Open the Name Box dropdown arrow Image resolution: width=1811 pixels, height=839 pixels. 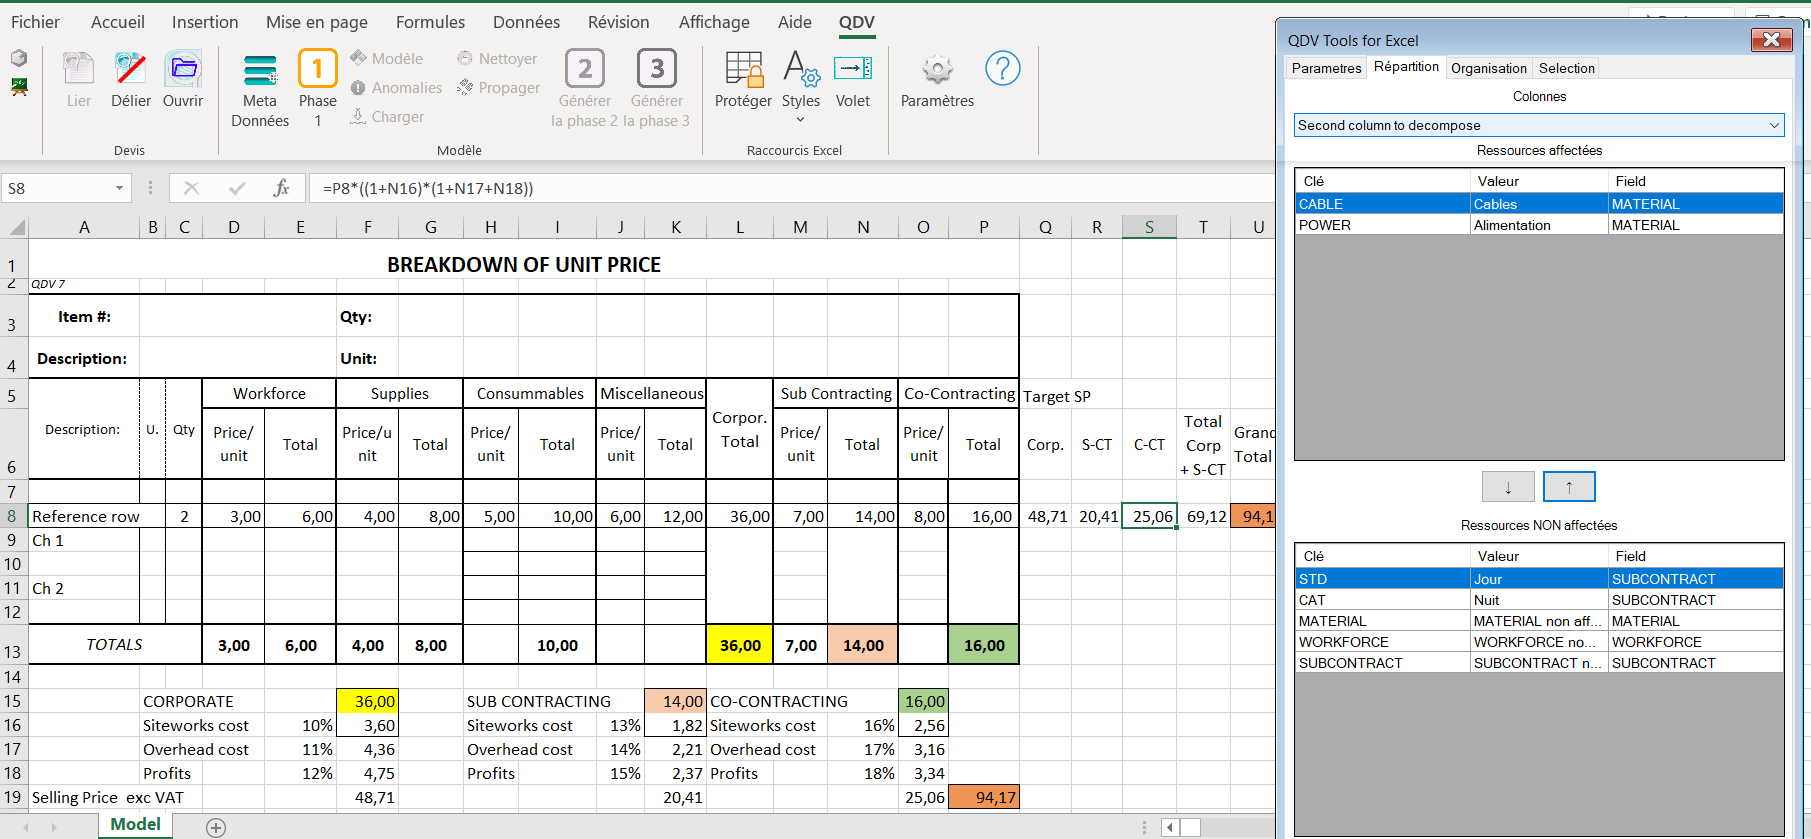click(x=119, y=188)
